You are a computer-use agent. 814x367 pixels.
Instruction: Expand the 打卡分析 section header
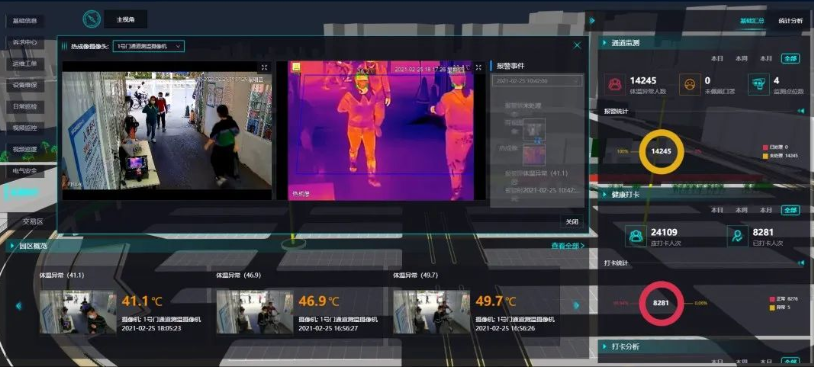coord(703,346)
